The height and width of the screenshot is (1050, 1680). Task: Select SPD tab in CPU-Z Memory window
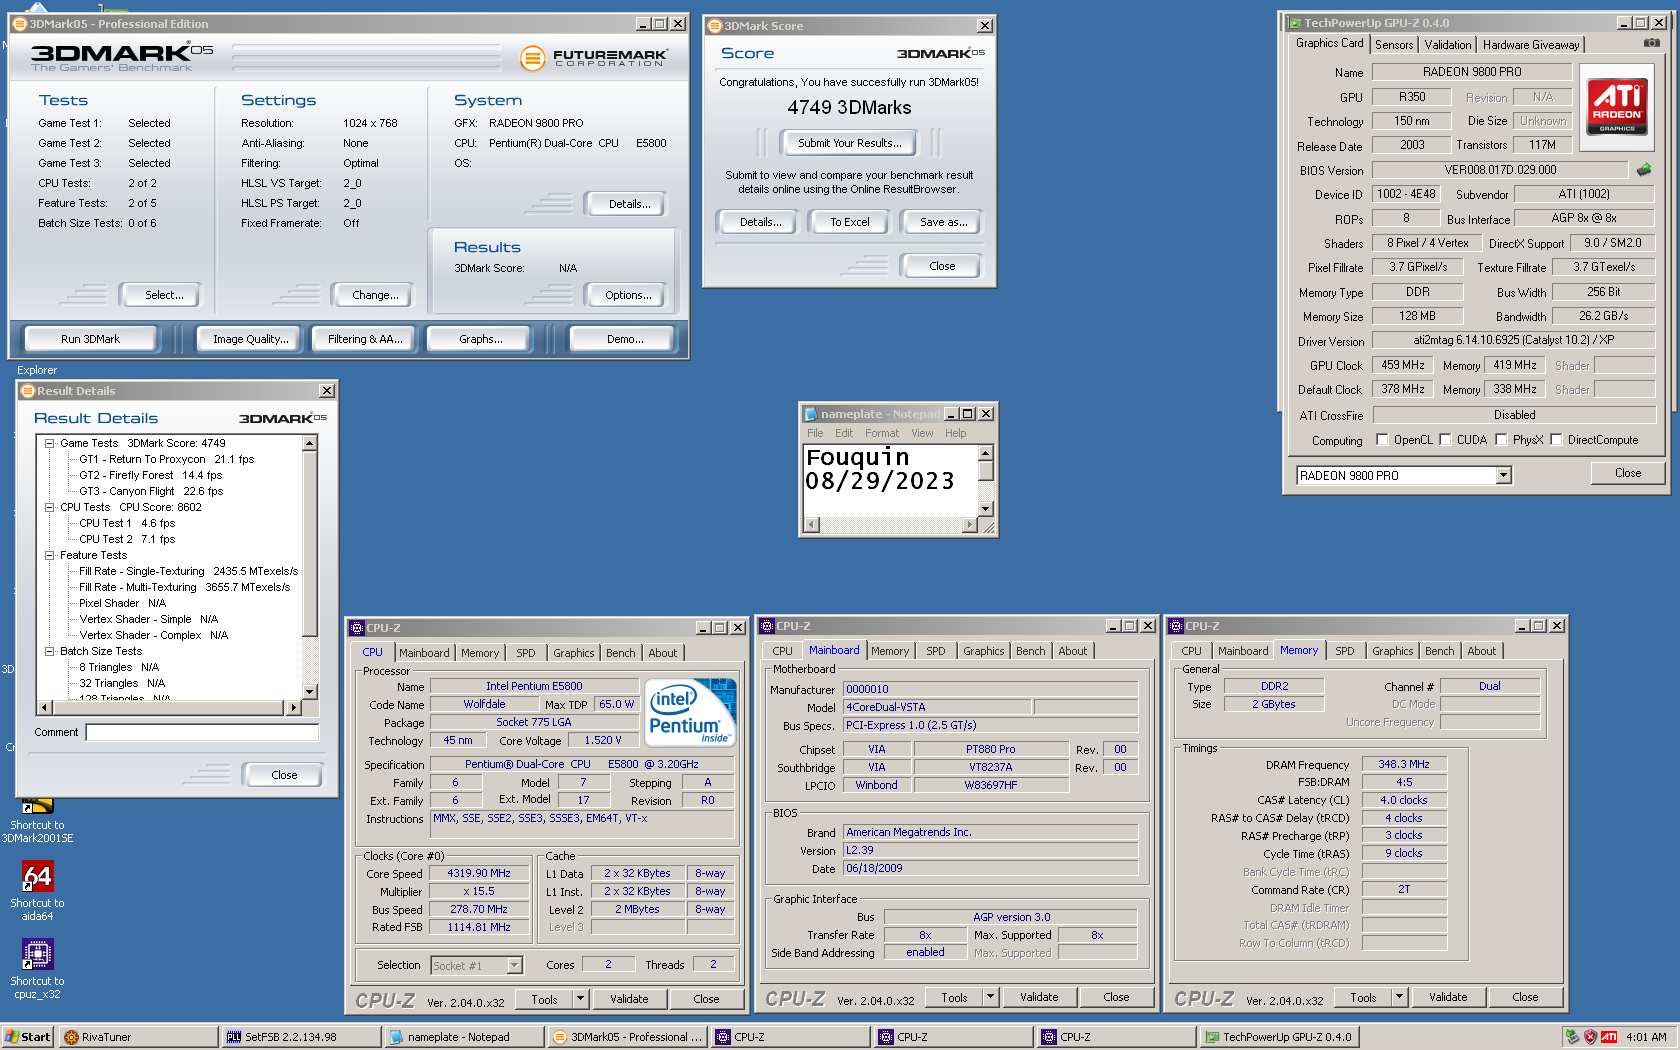(1344, 651)
